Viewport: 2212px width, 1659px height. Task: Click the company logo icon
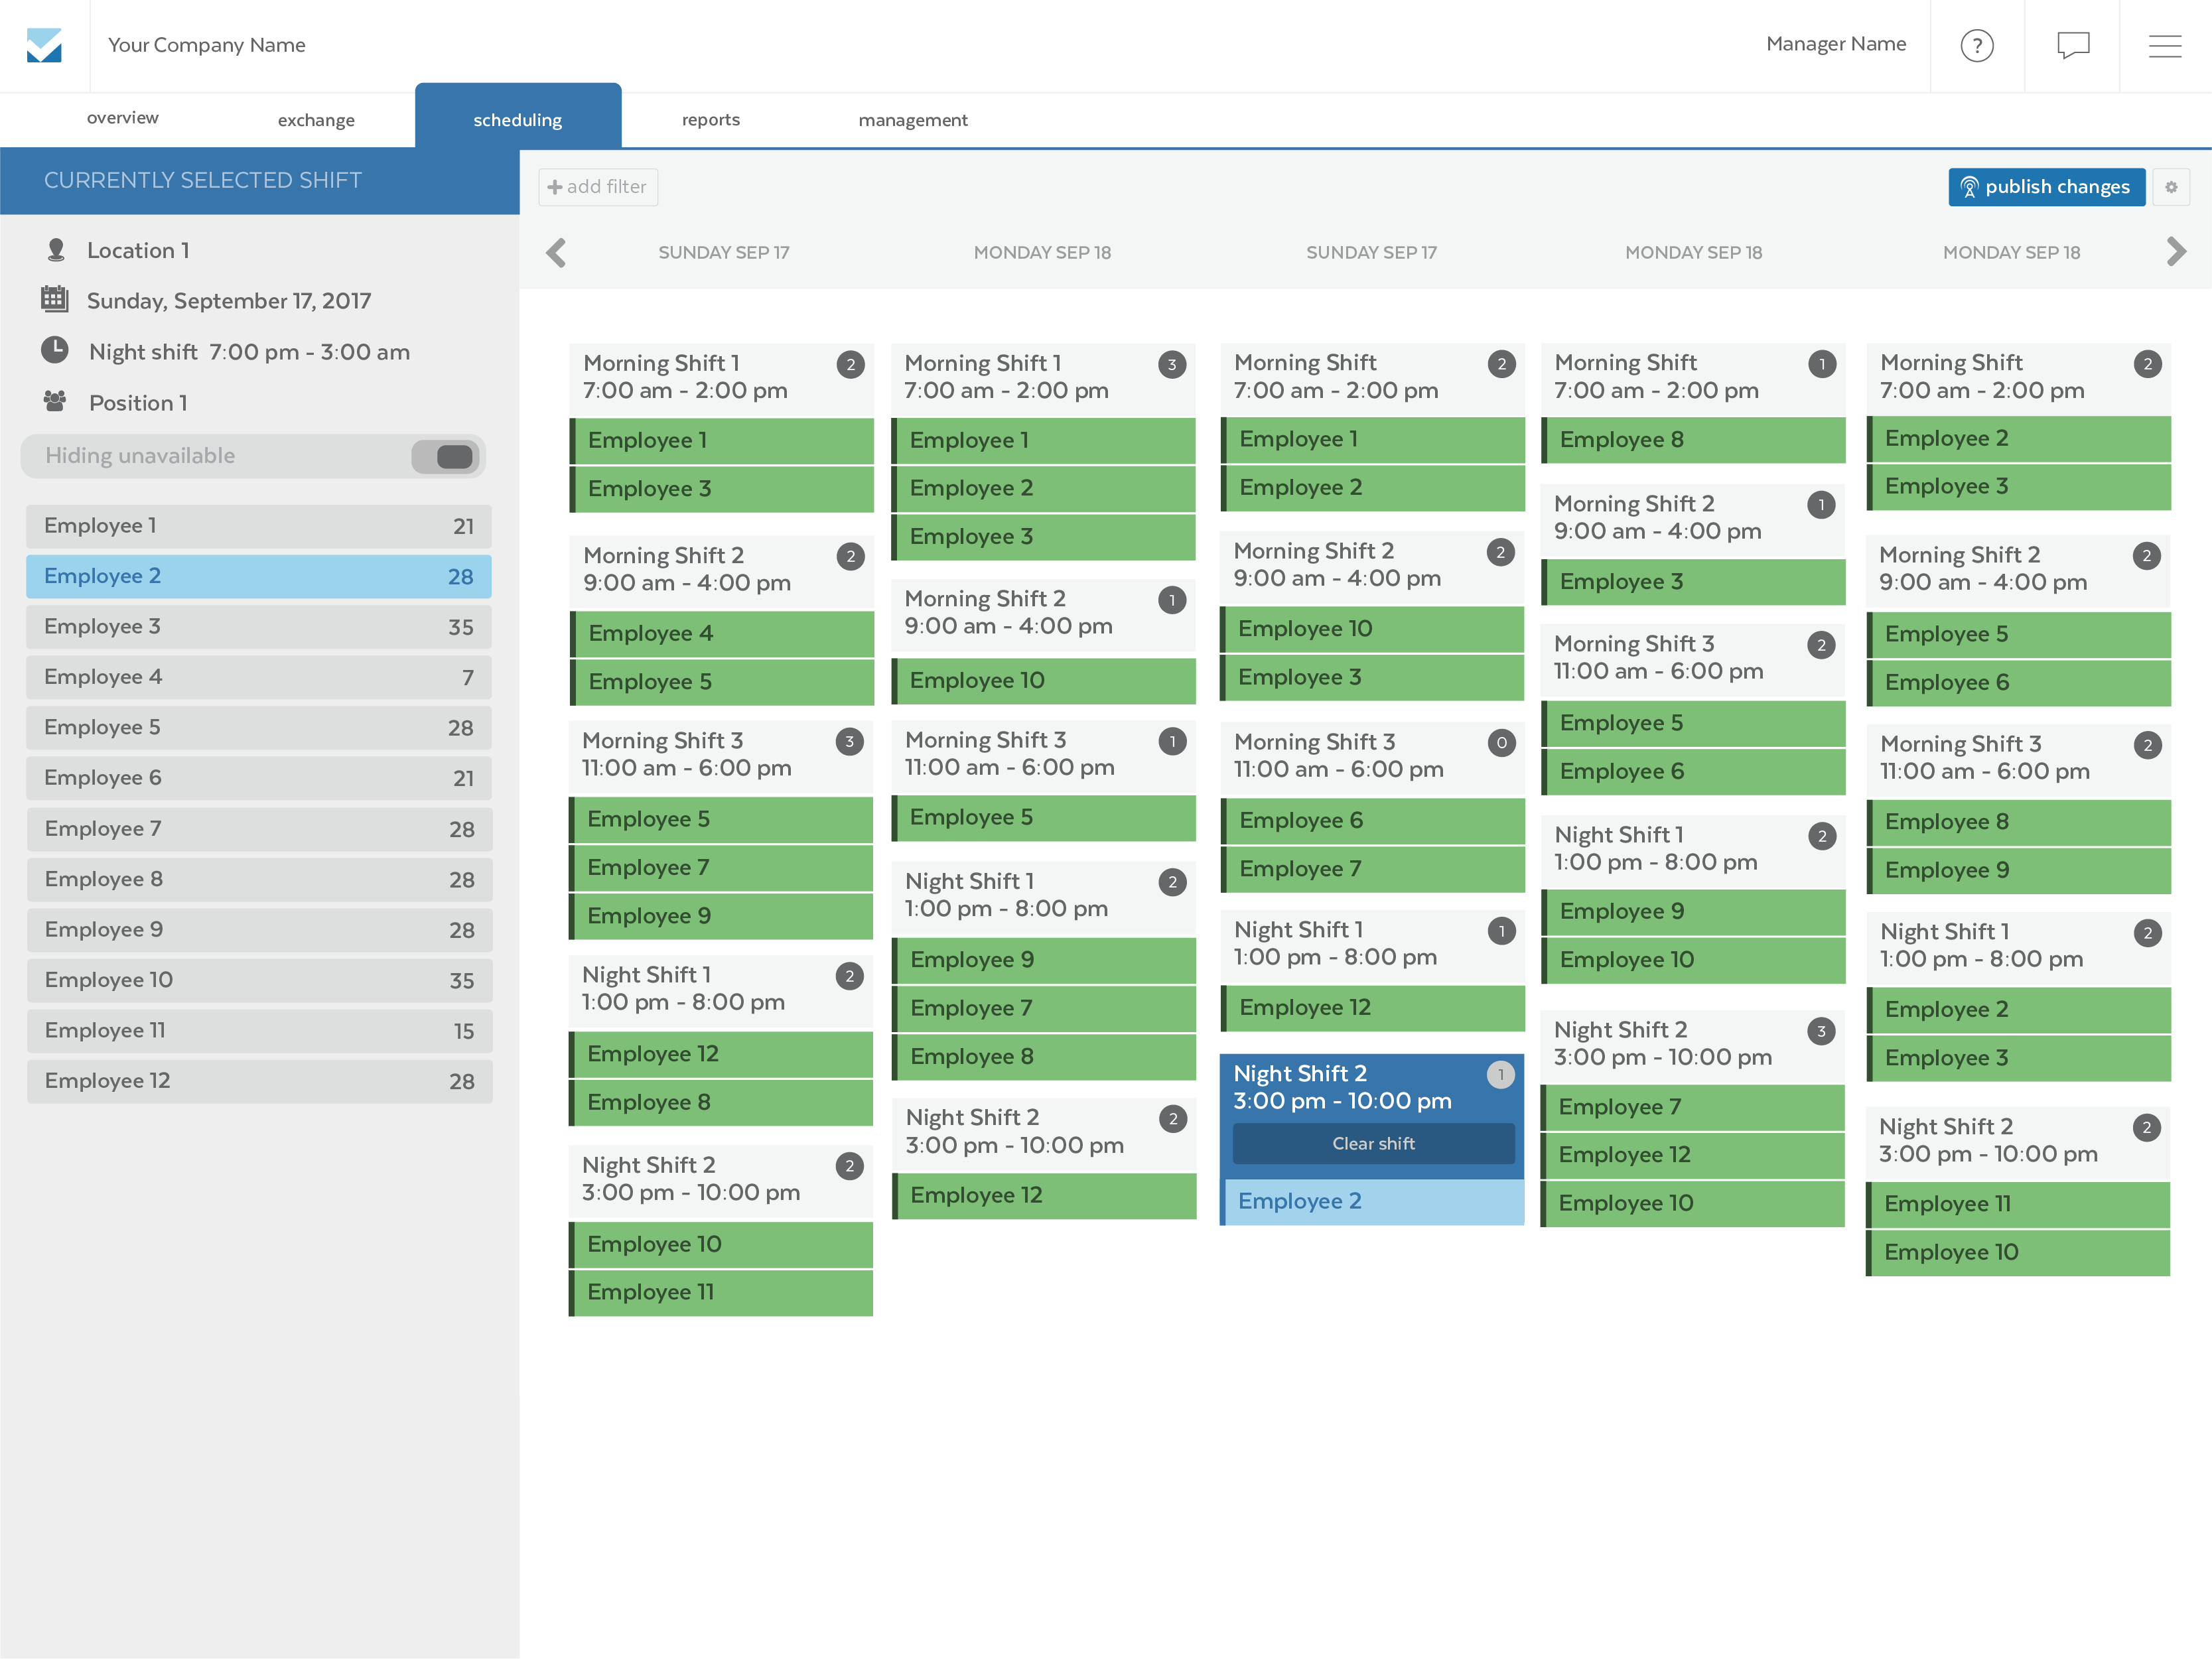click(45, 45)
